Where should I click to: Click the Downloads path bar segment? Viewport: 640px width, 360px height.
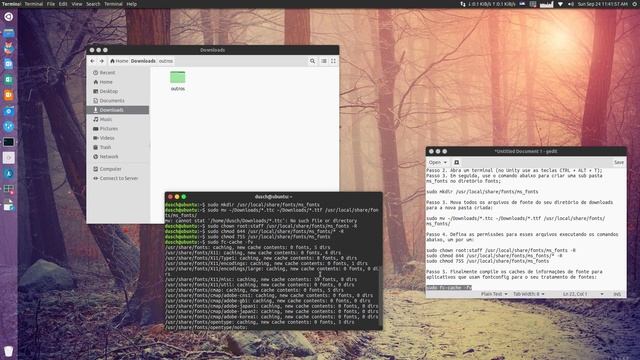143,61
